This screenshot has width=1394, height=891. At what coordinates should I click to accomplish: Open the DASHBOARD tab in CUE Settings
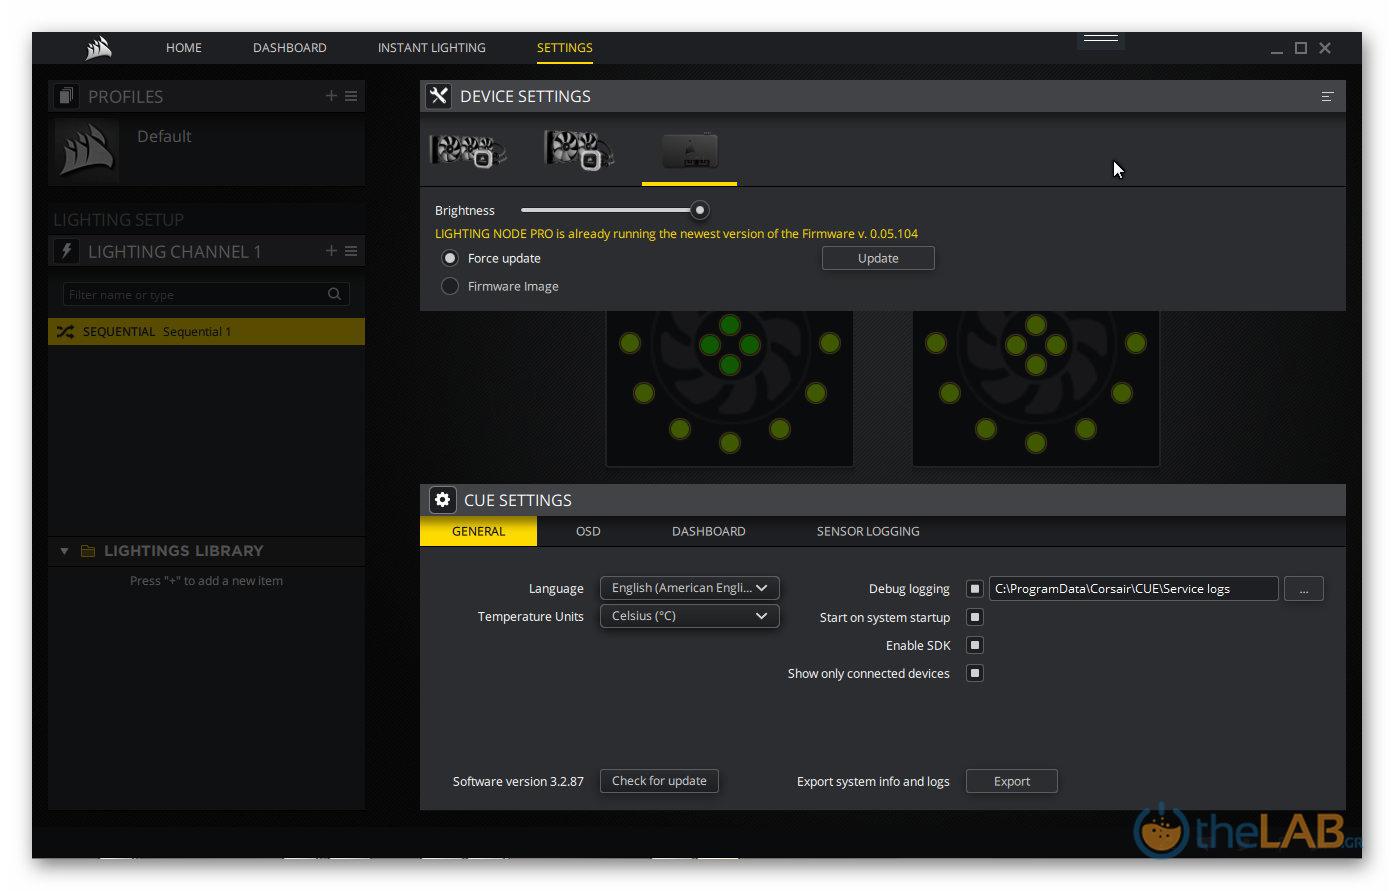(709, 531)
